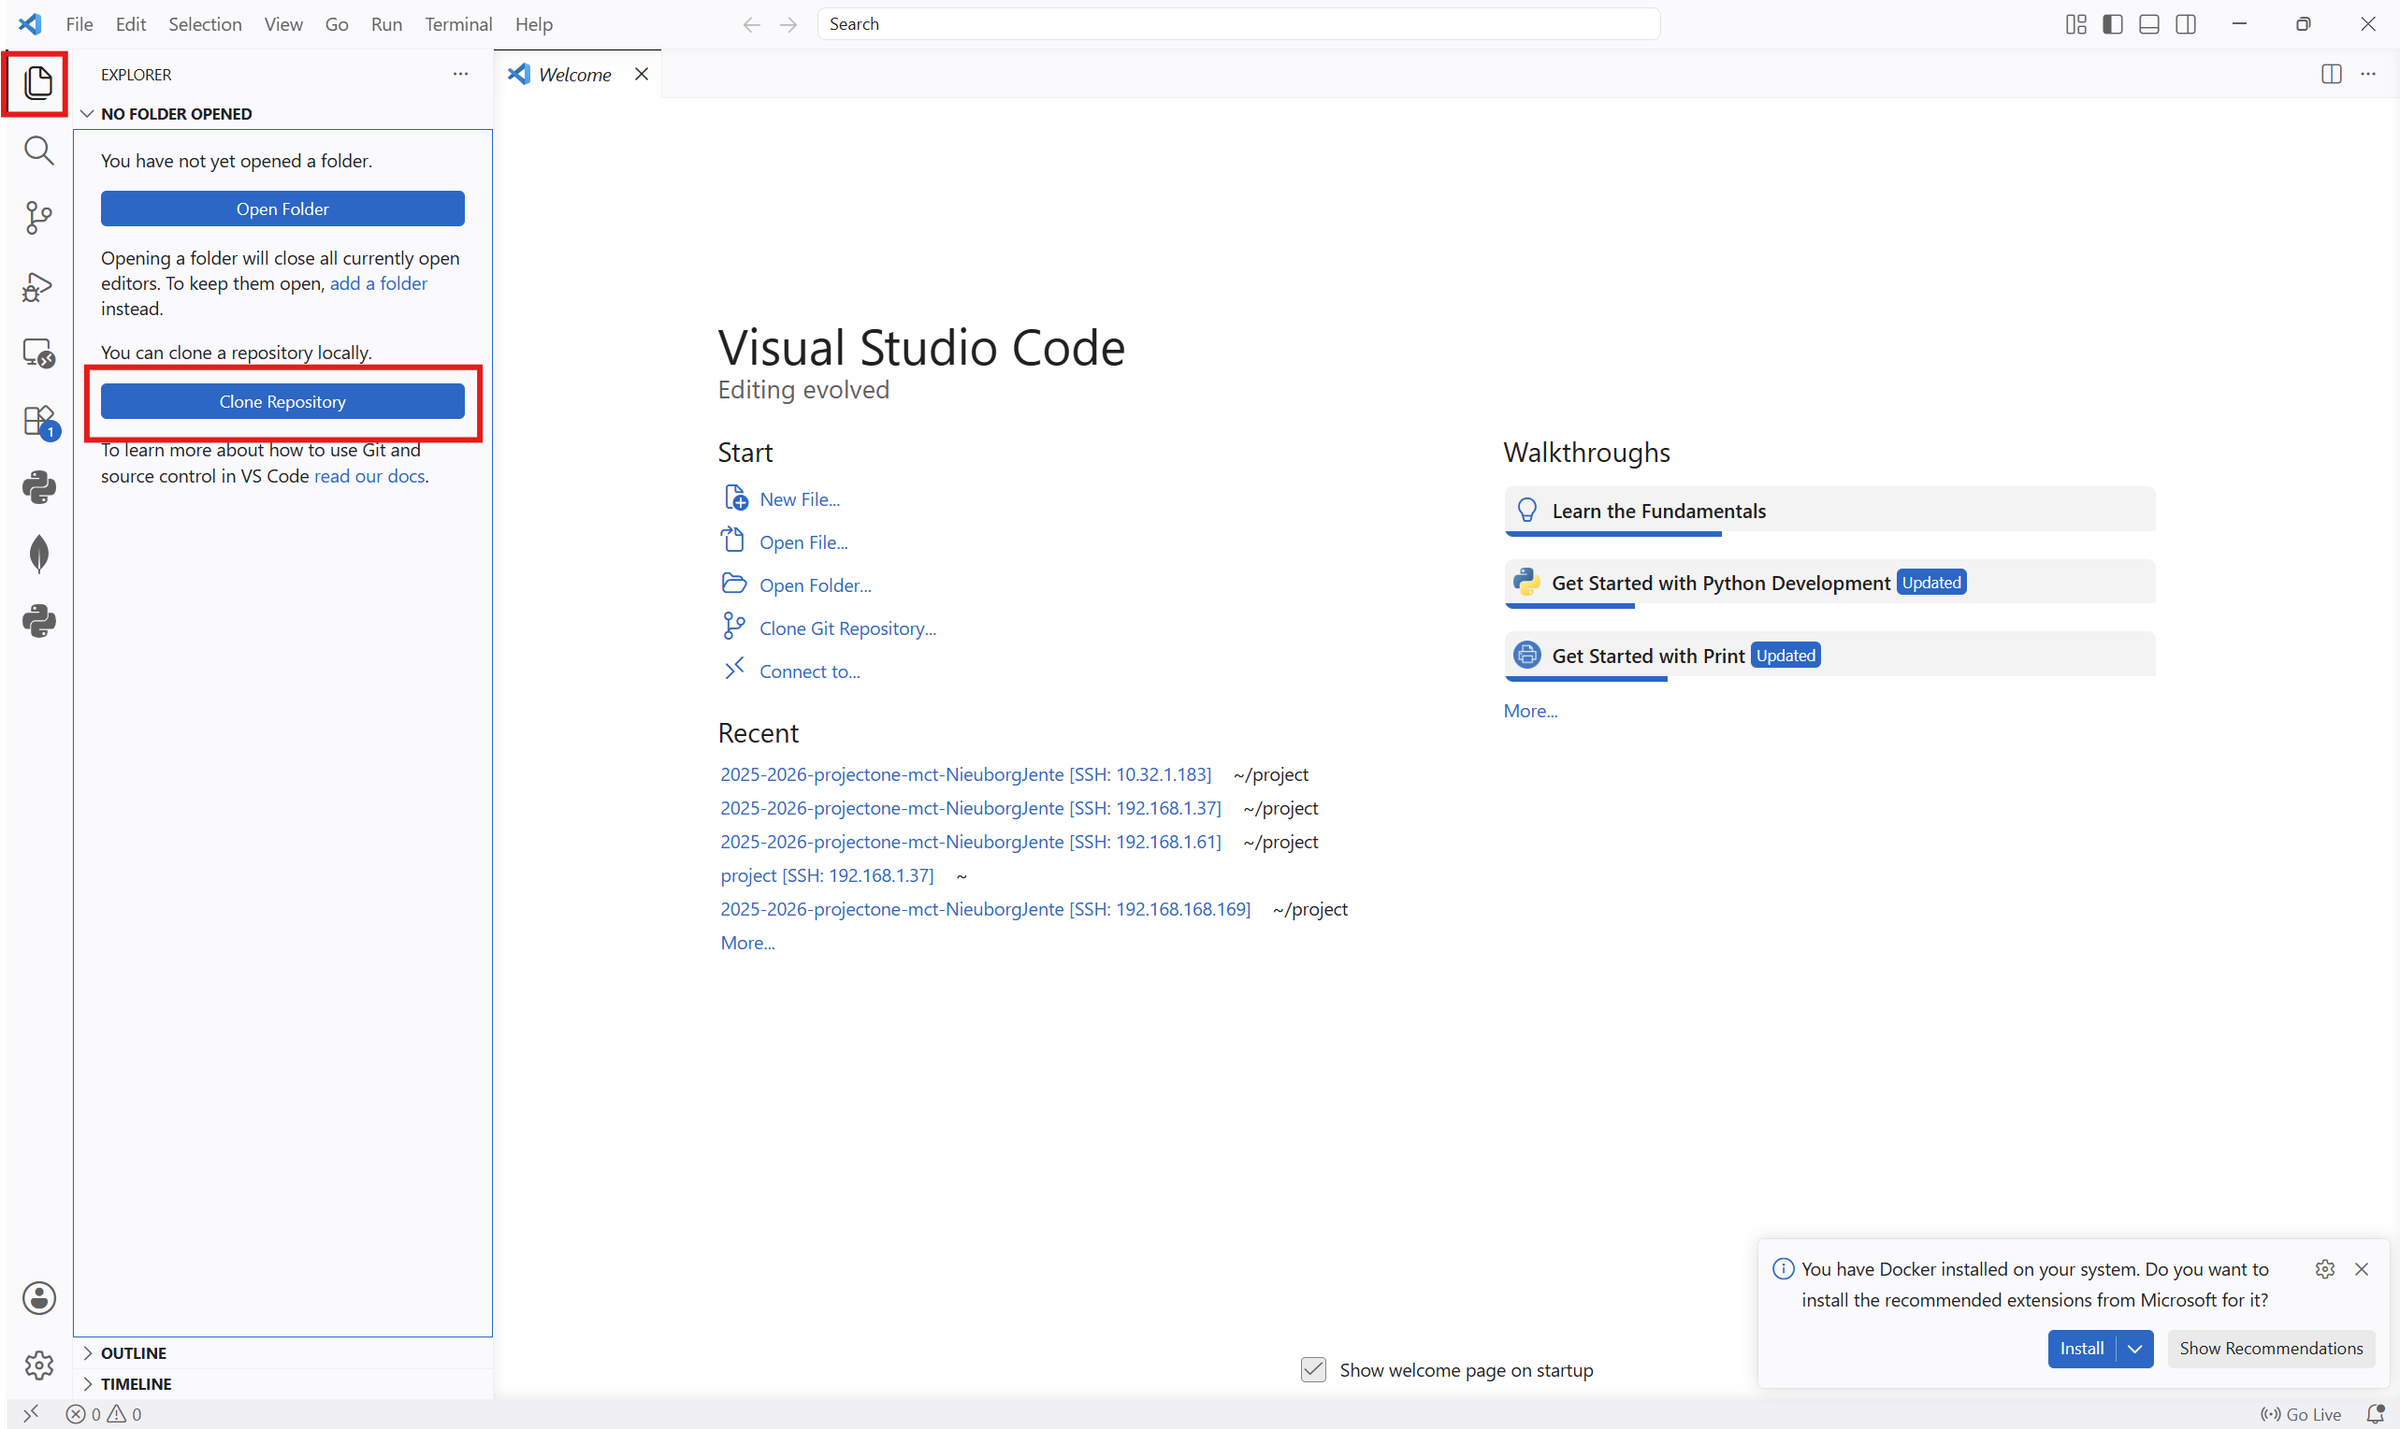Expand the Outline section
Viewport: 2400px width, 1429px height.
(283, 1352)
